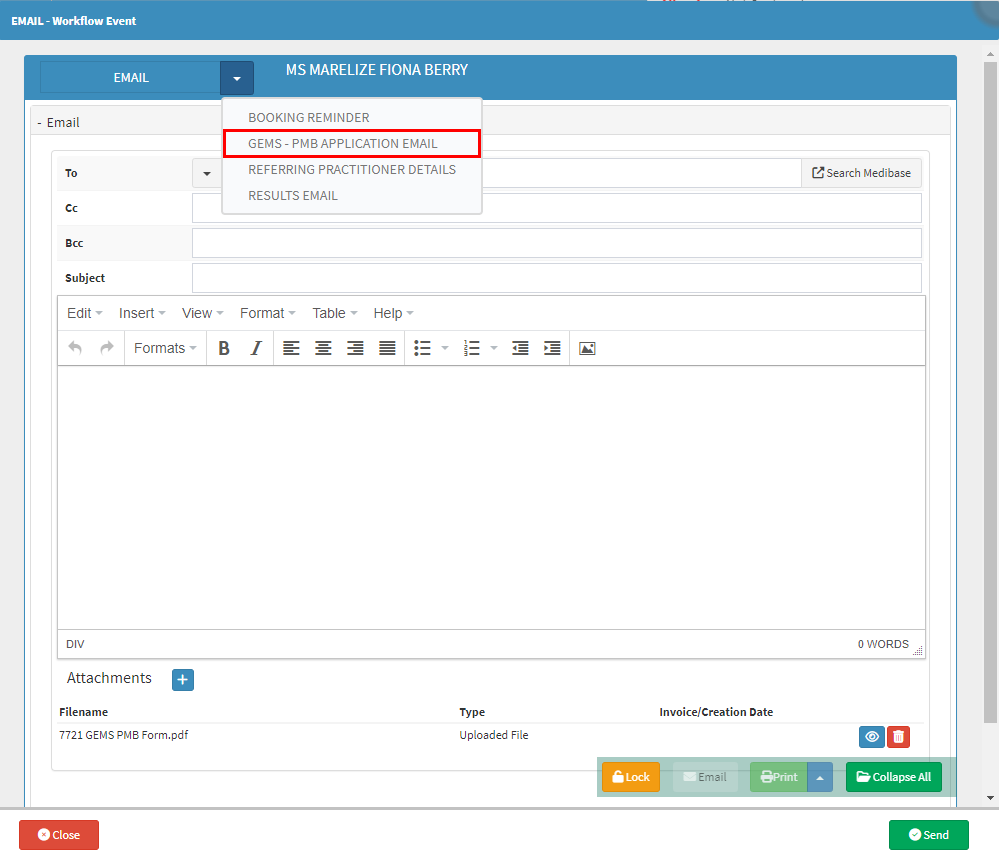Center align text in the editor

(323, 348)
